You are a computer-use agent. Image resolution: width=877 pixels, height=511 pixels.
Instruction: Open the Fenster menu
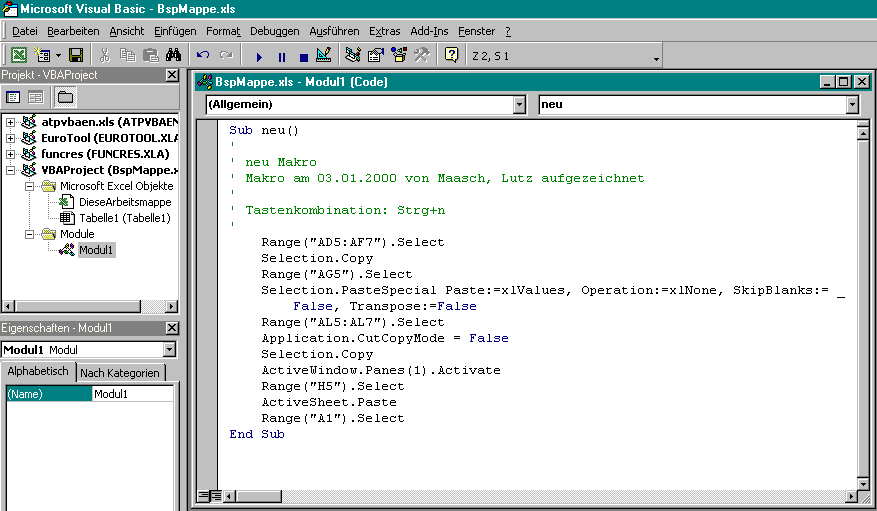pos(477,31)
